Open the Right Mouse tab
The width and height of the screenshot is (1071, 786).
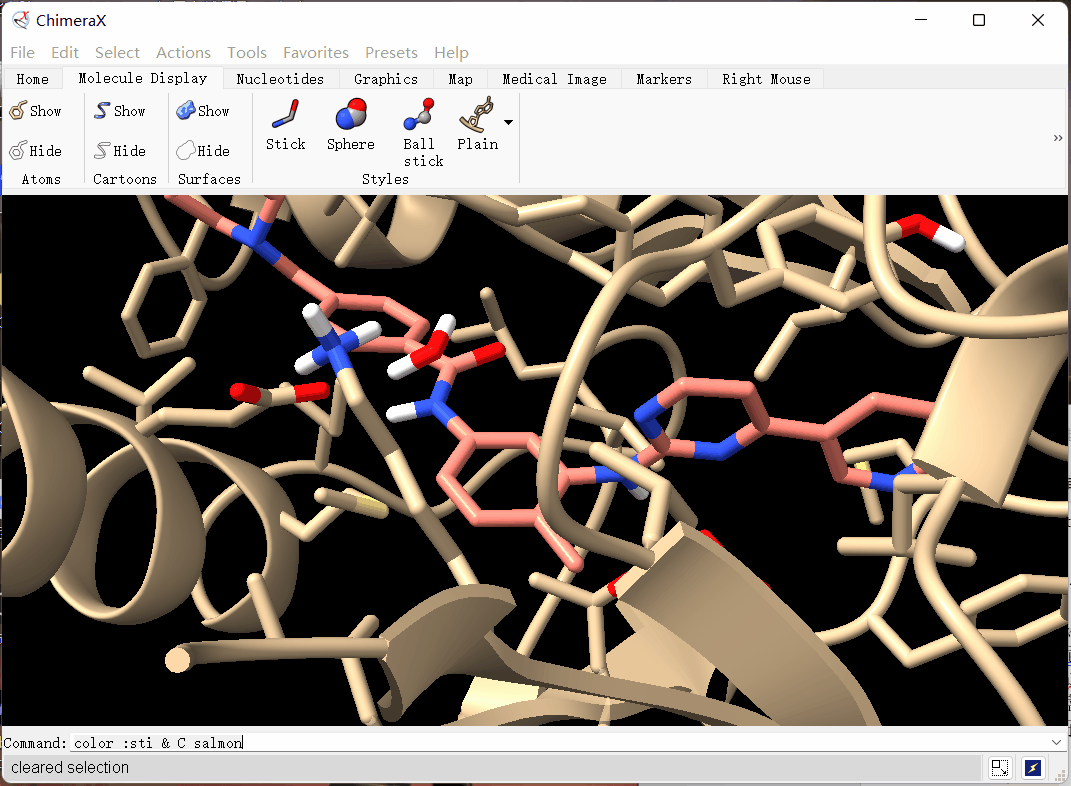(x=766, y=79)
